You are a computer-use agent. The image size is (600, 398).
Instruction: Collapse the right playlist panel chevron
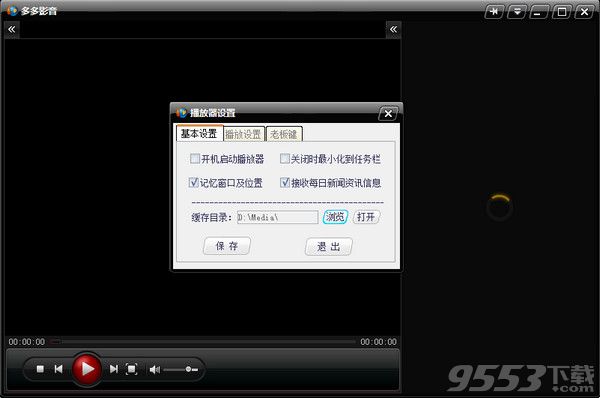[x=393, y=29]
